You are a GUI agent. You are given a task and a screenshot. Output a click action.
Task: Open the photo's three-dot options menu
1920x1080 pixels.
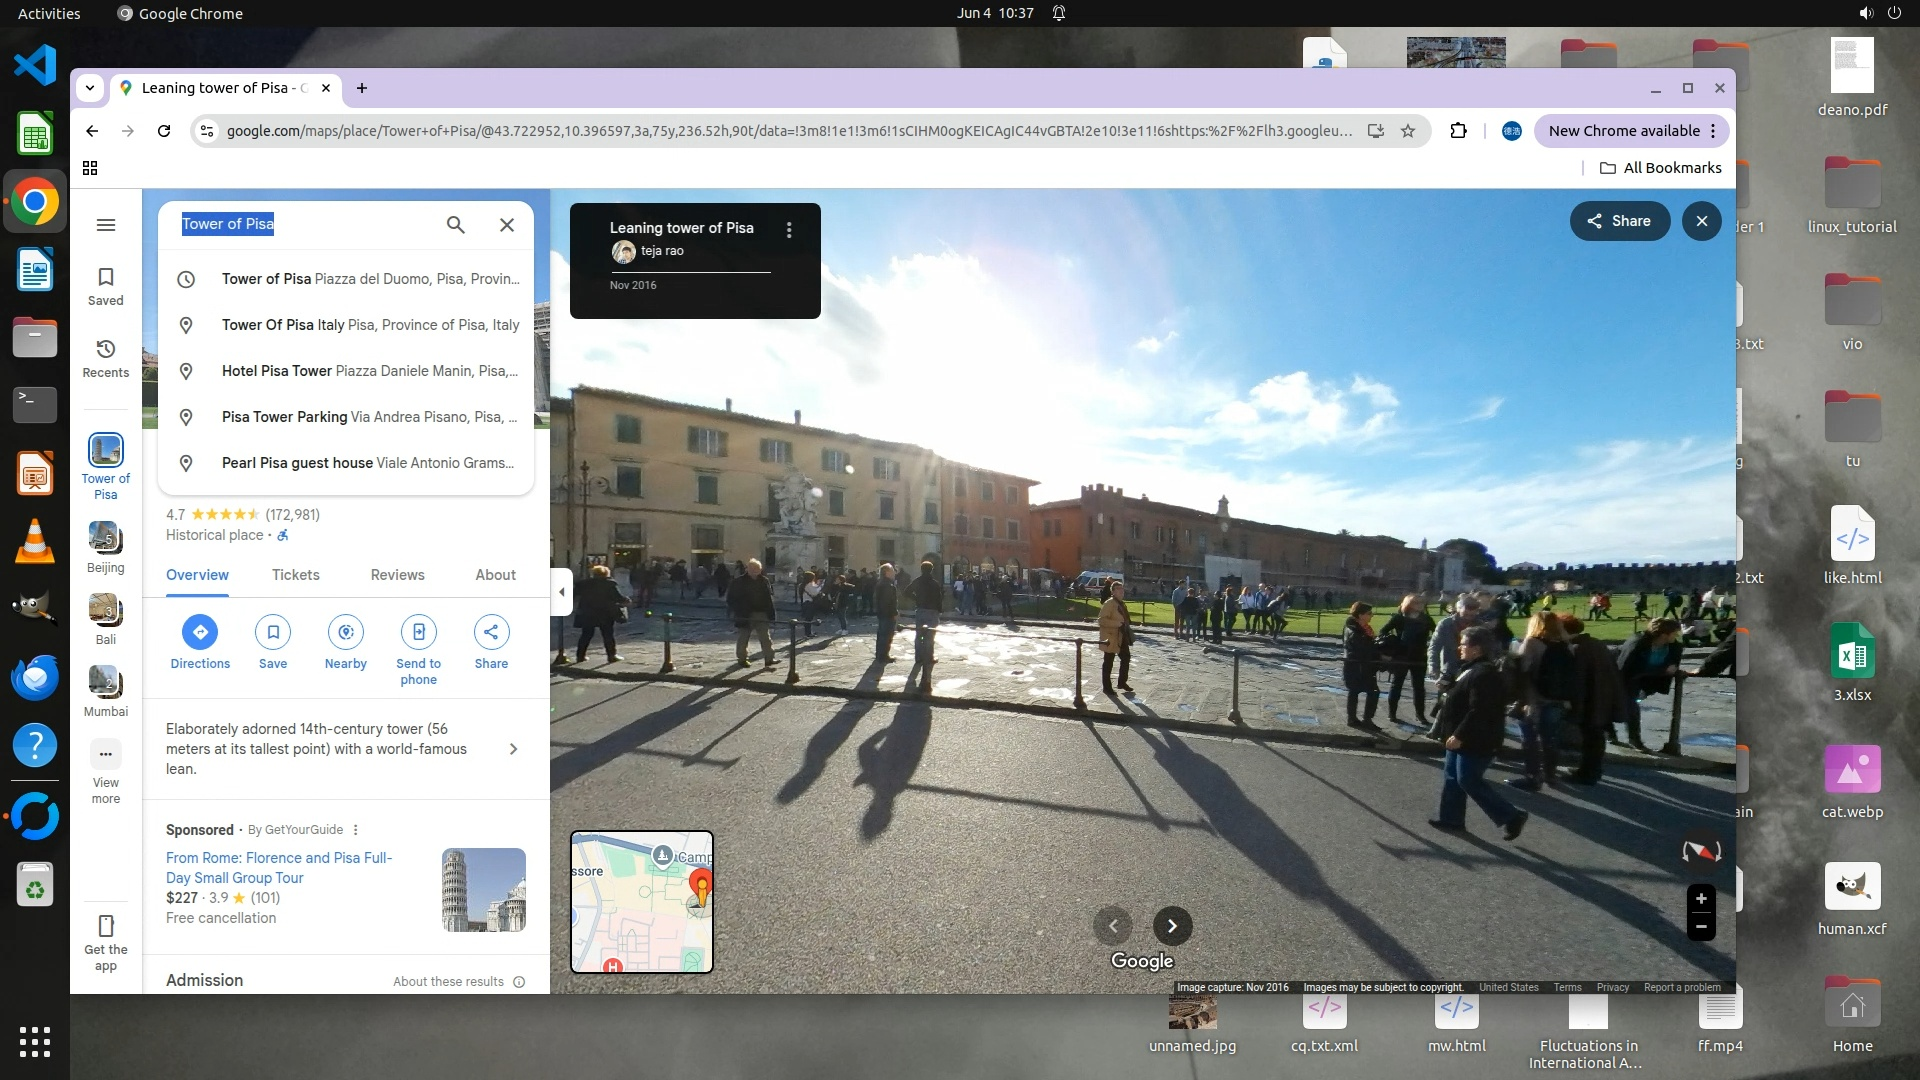789,230
